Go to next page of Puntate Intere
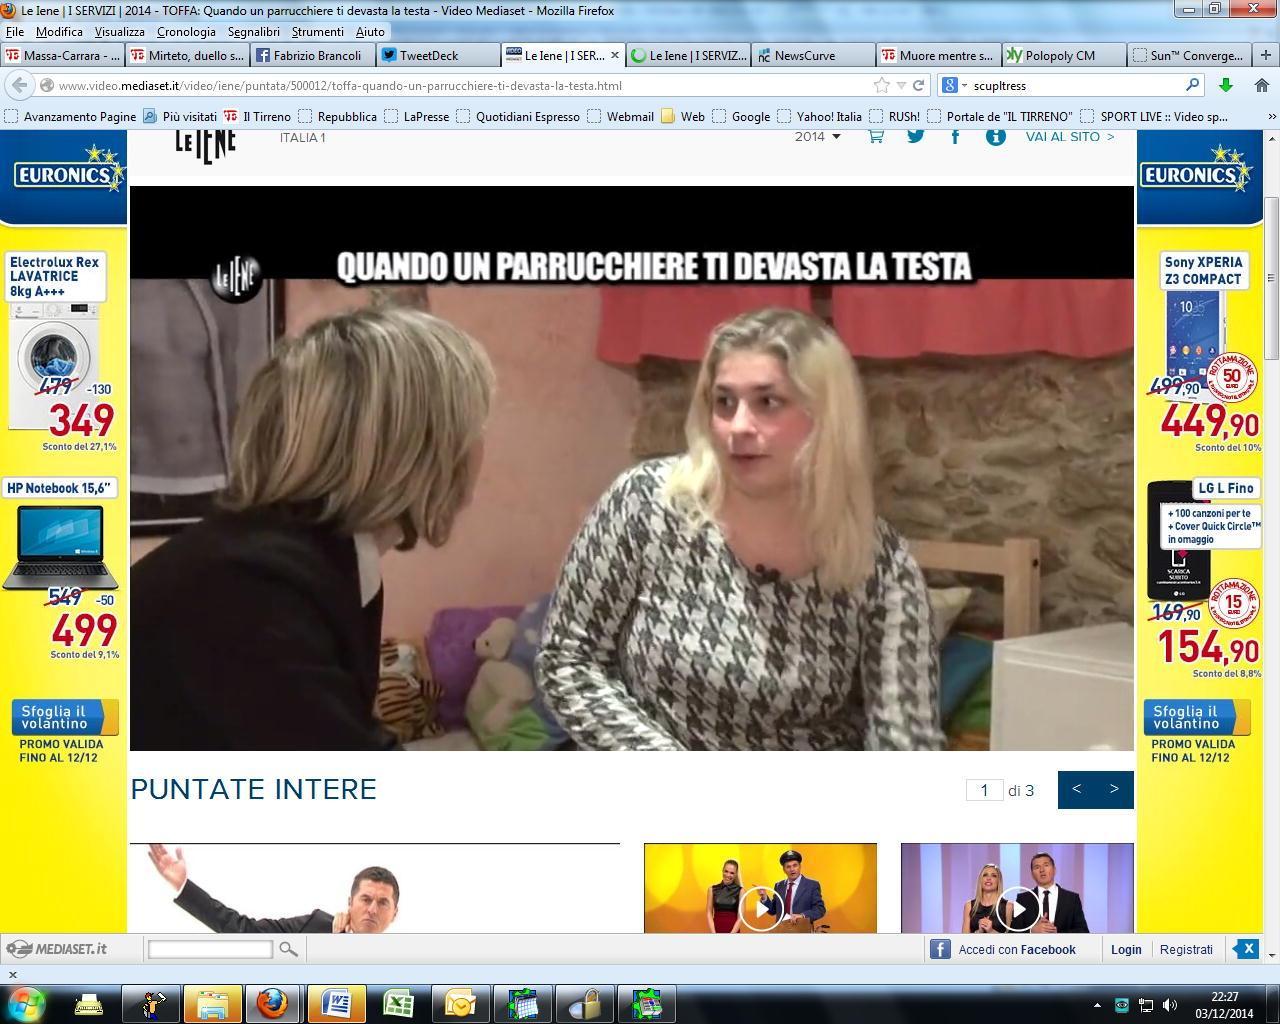The image size is (1280, 1024). pyautogui.click(x=1115, y=789)
